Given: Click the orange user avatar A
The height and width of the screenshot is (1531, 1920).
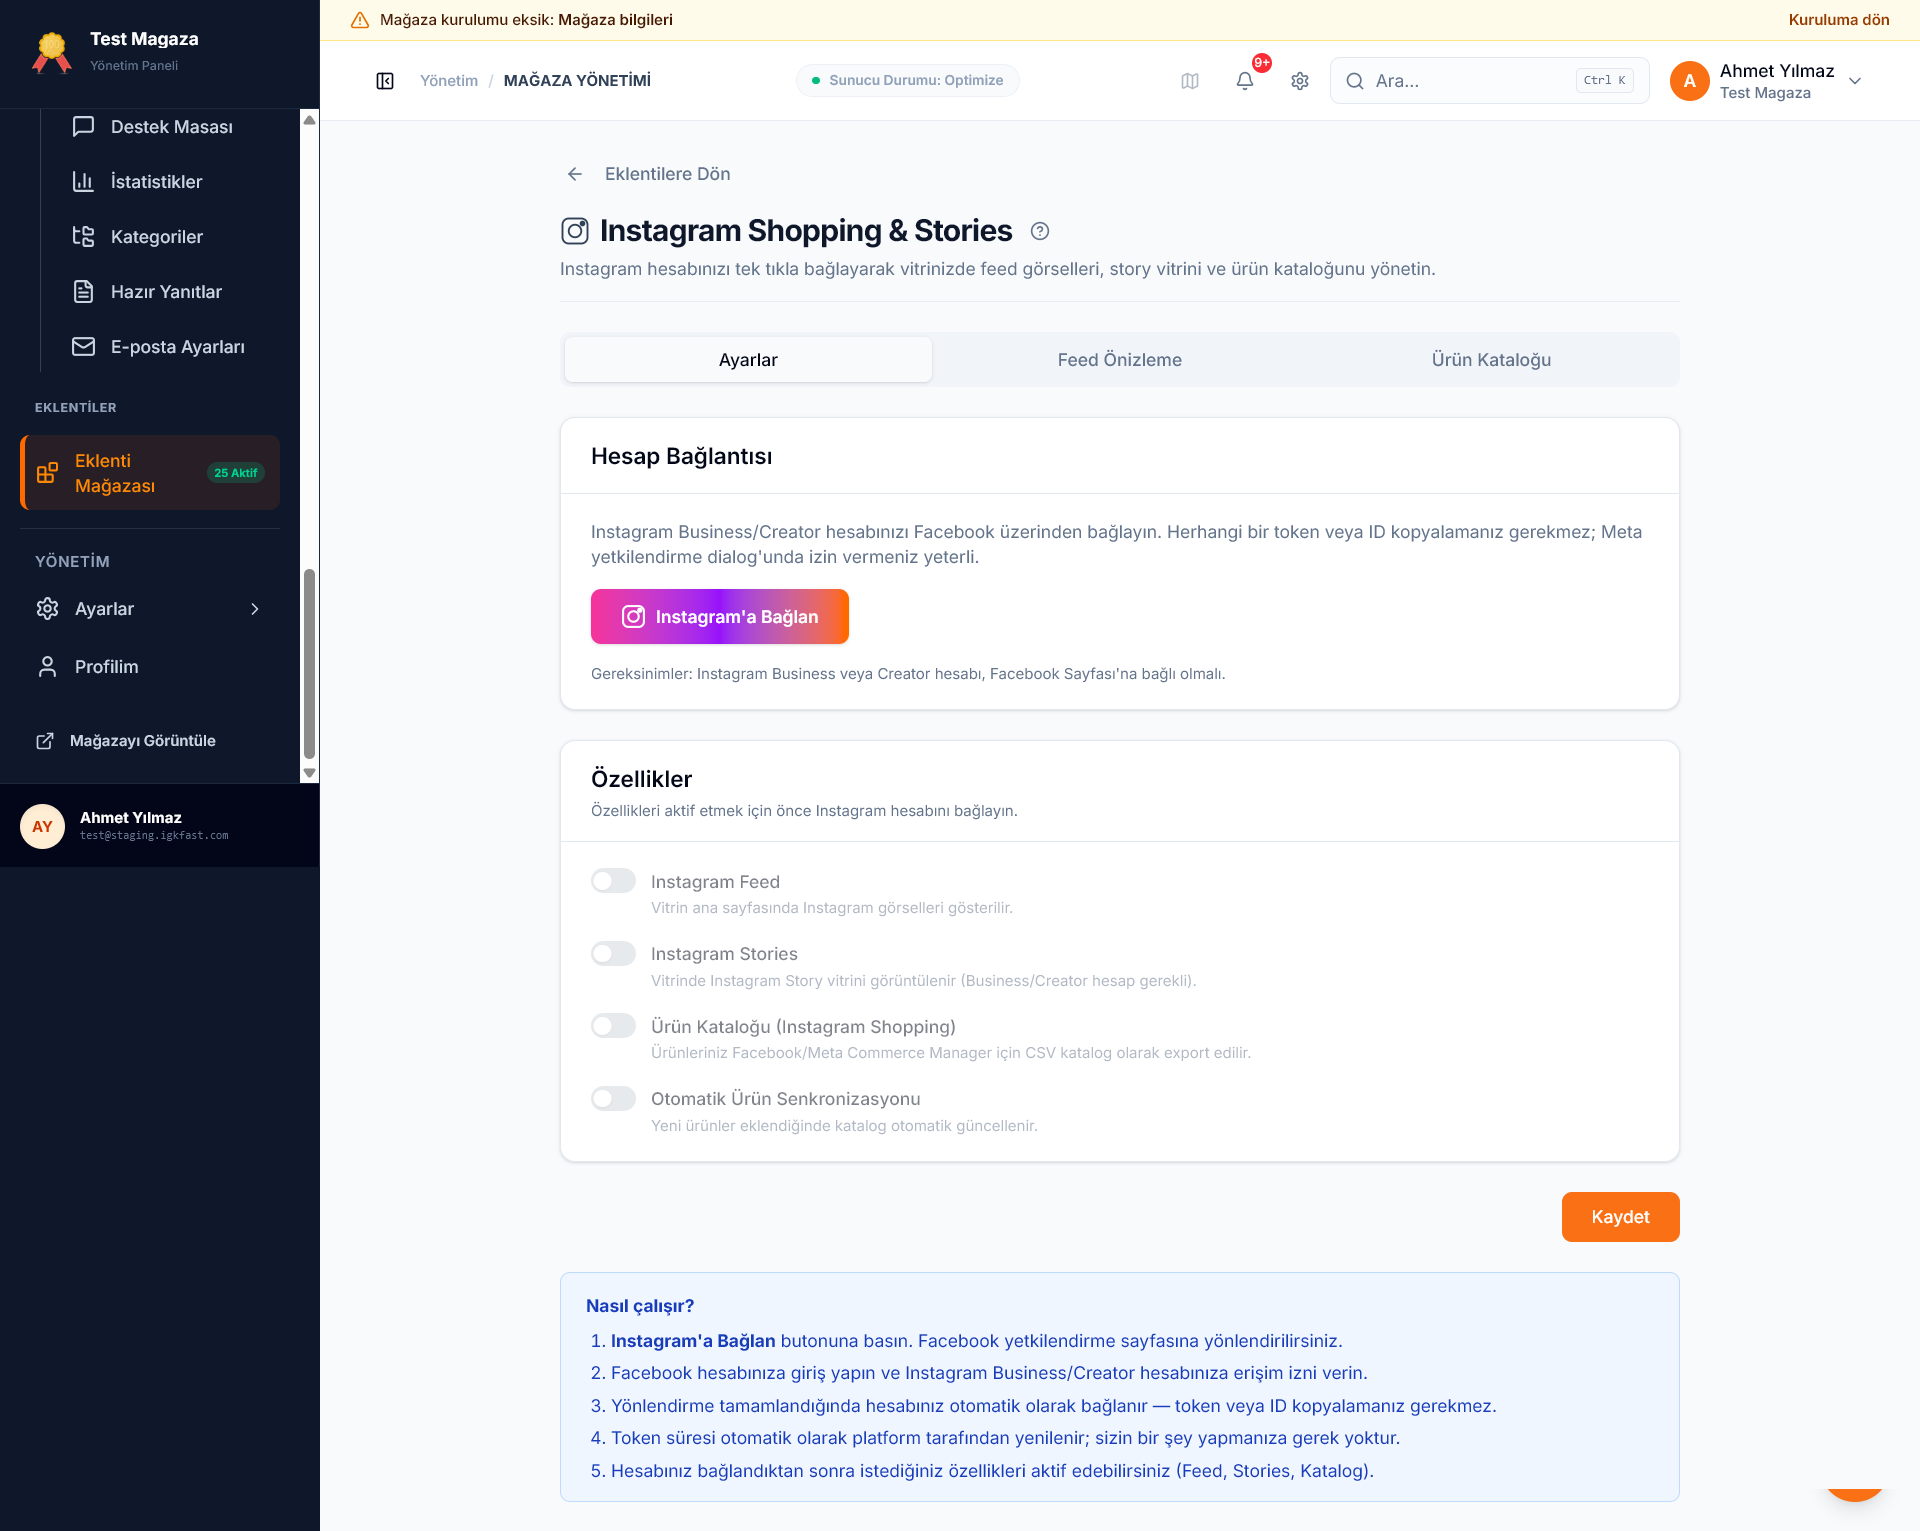Looking at the screenshot, I should 1690,81.
